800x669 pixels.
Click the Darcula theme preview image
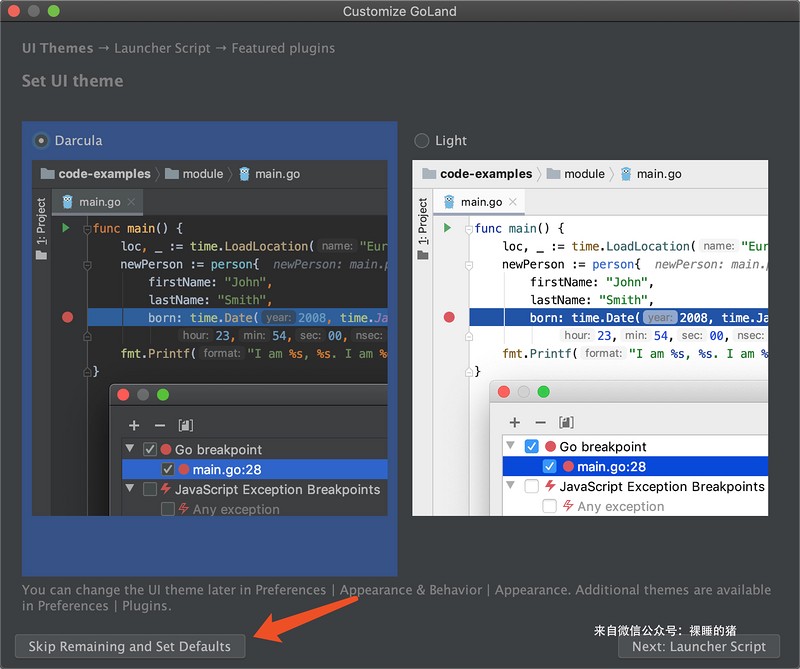tap(210, 338)
